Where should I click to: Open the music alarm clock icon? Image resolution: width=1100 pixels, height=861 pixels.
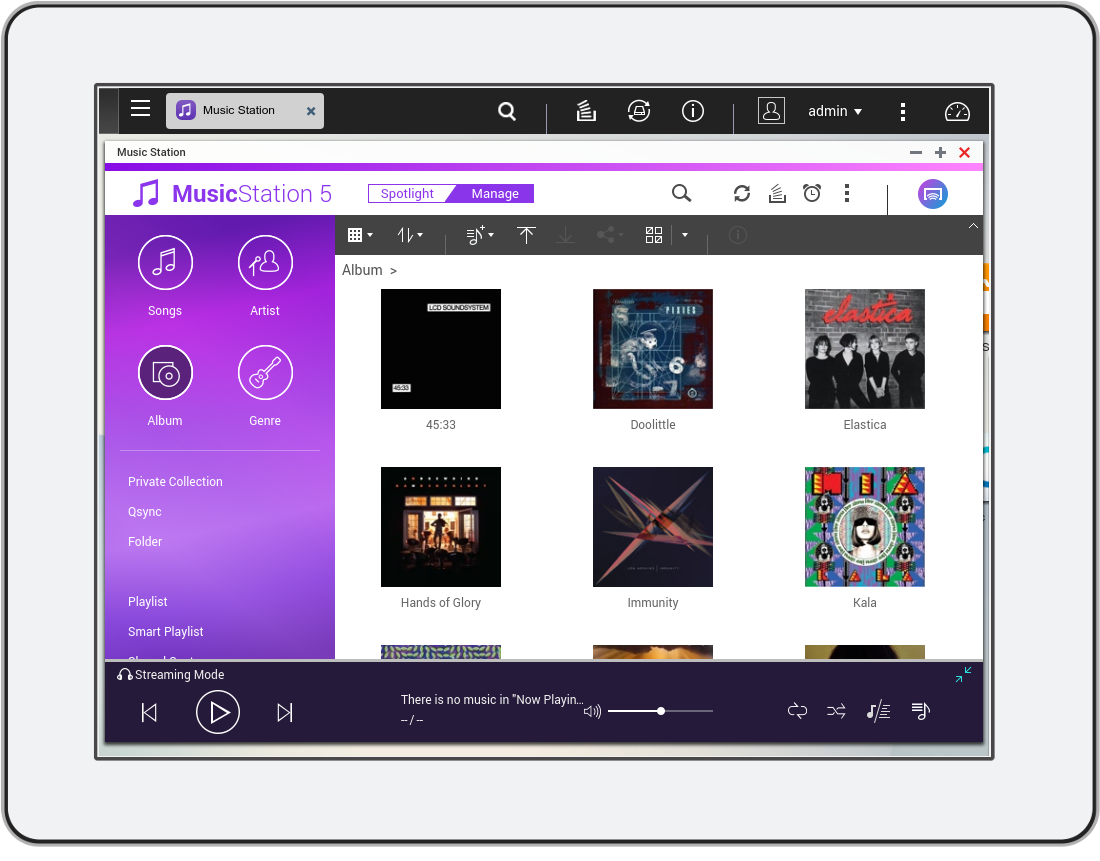coord(812,194)
